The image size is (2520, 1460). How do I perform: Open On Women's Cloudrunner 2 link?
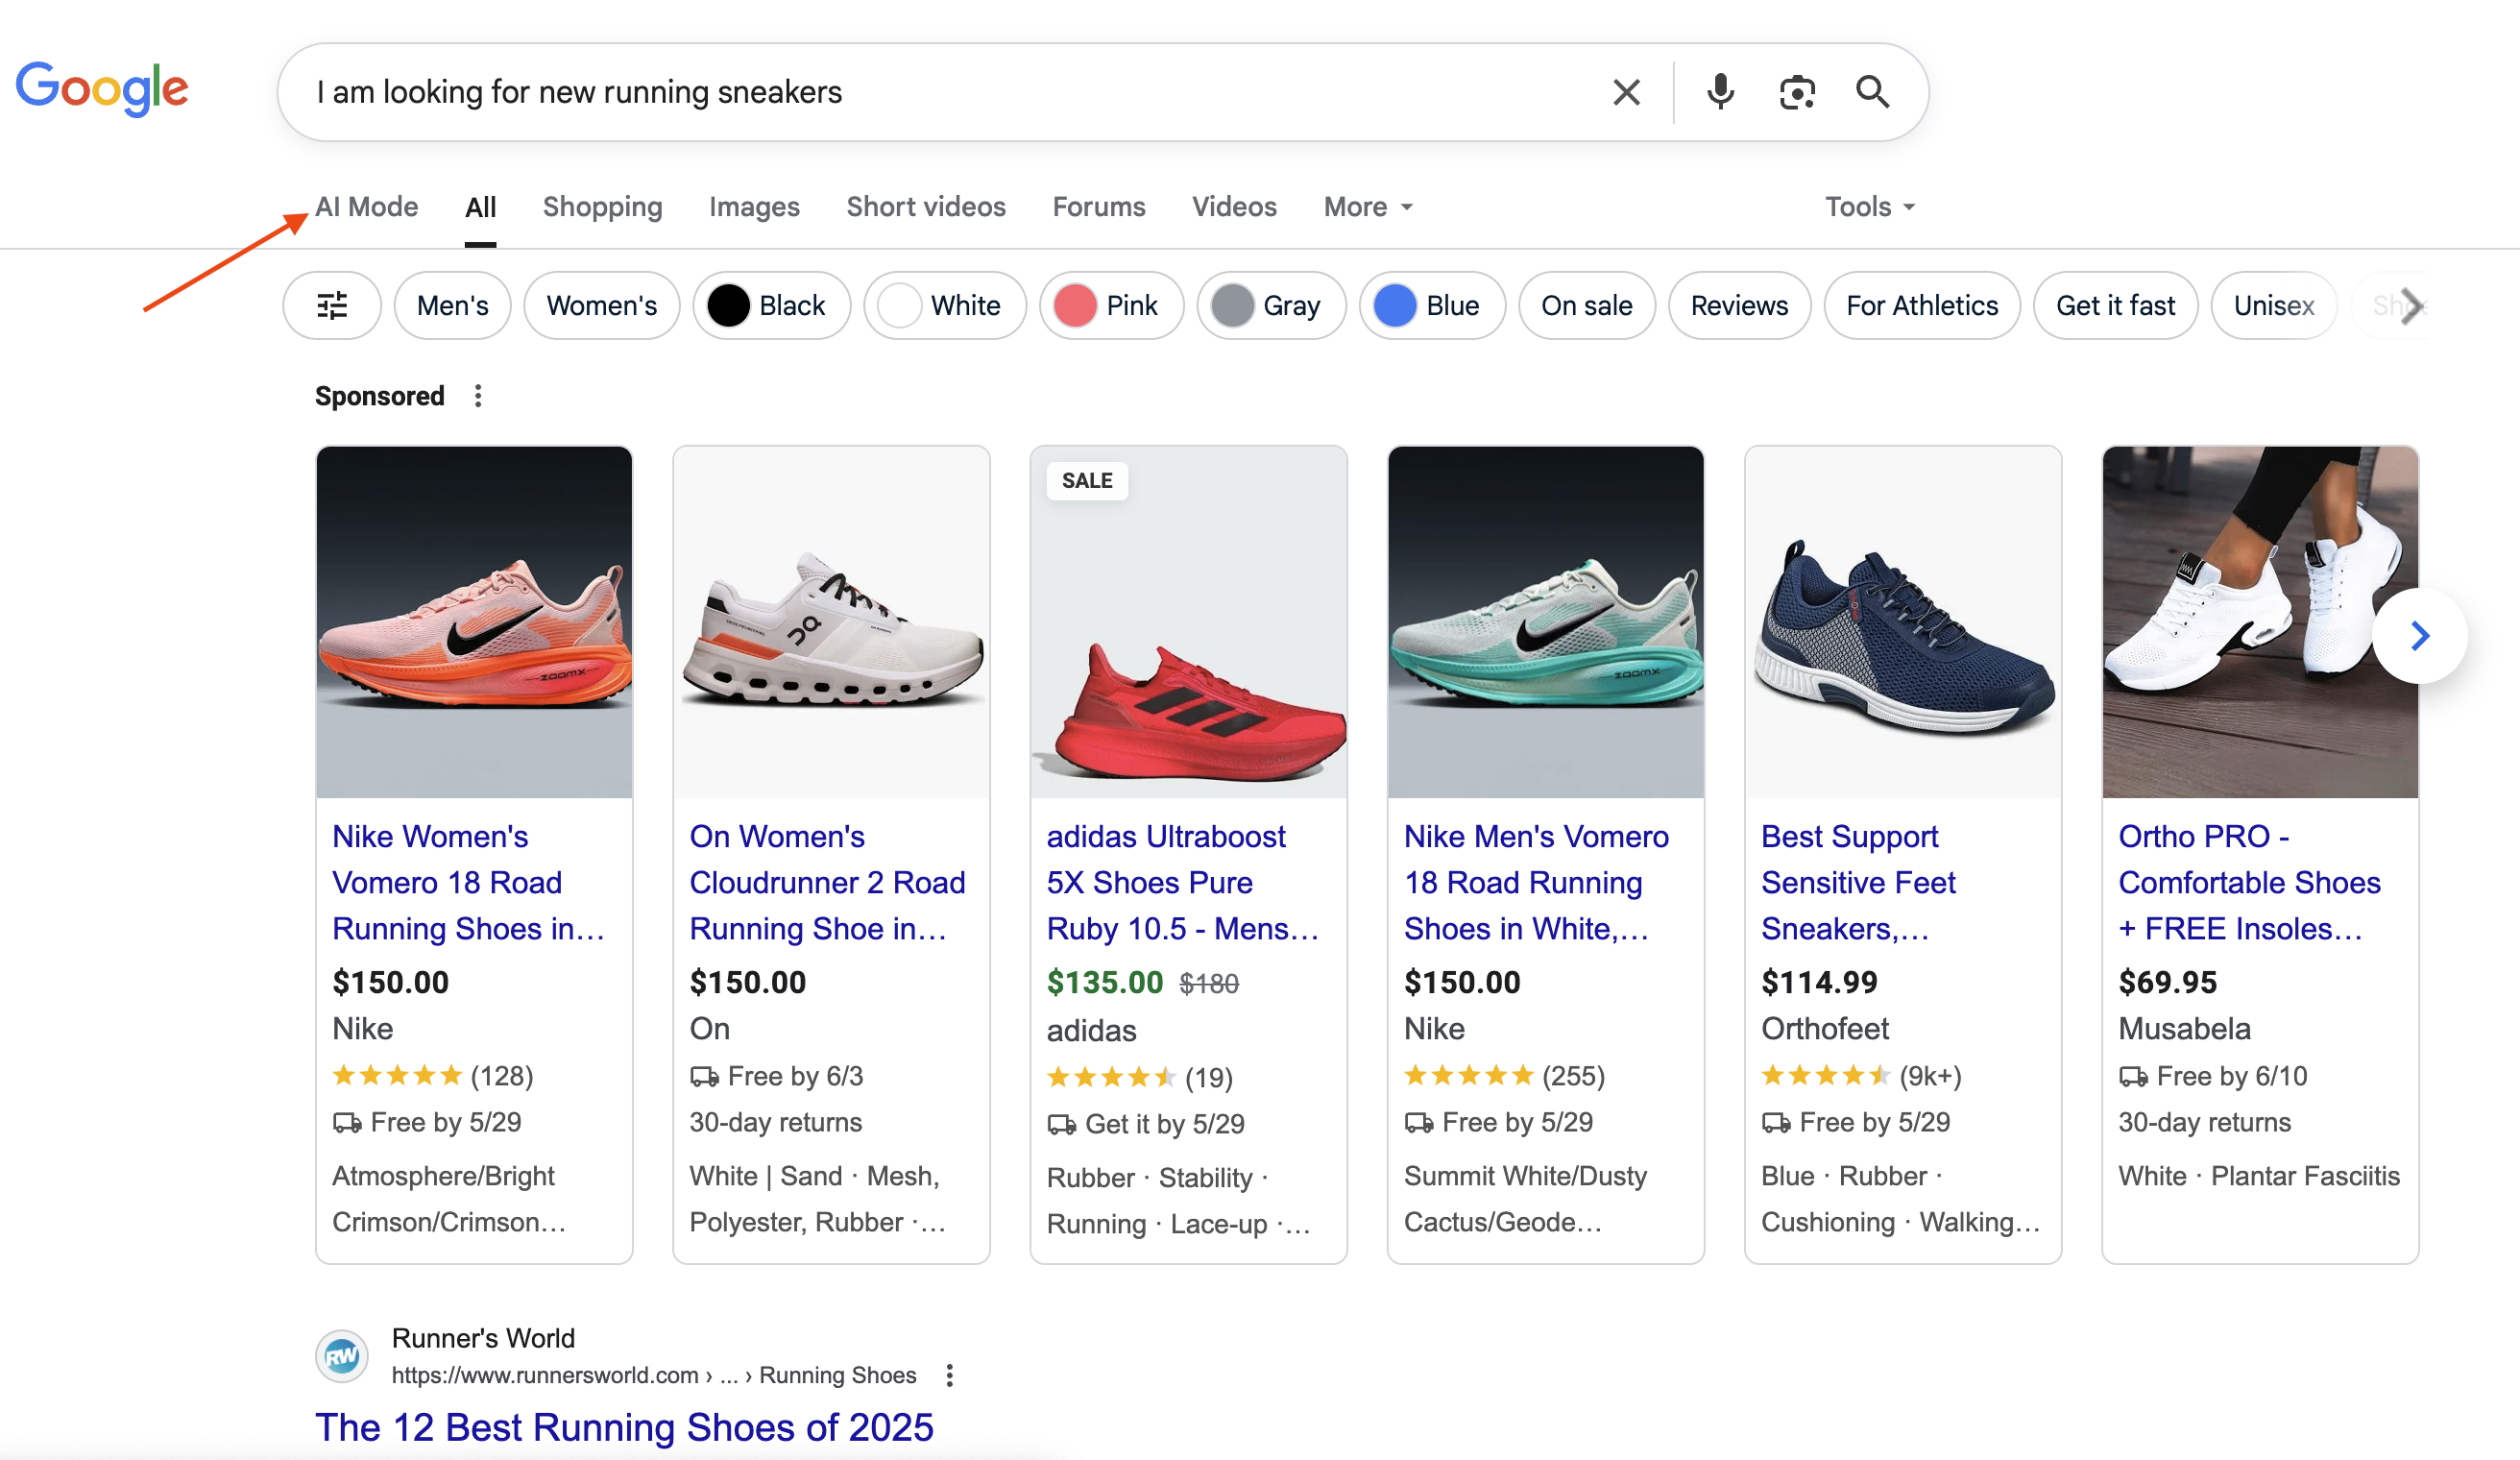pos(827,882)
